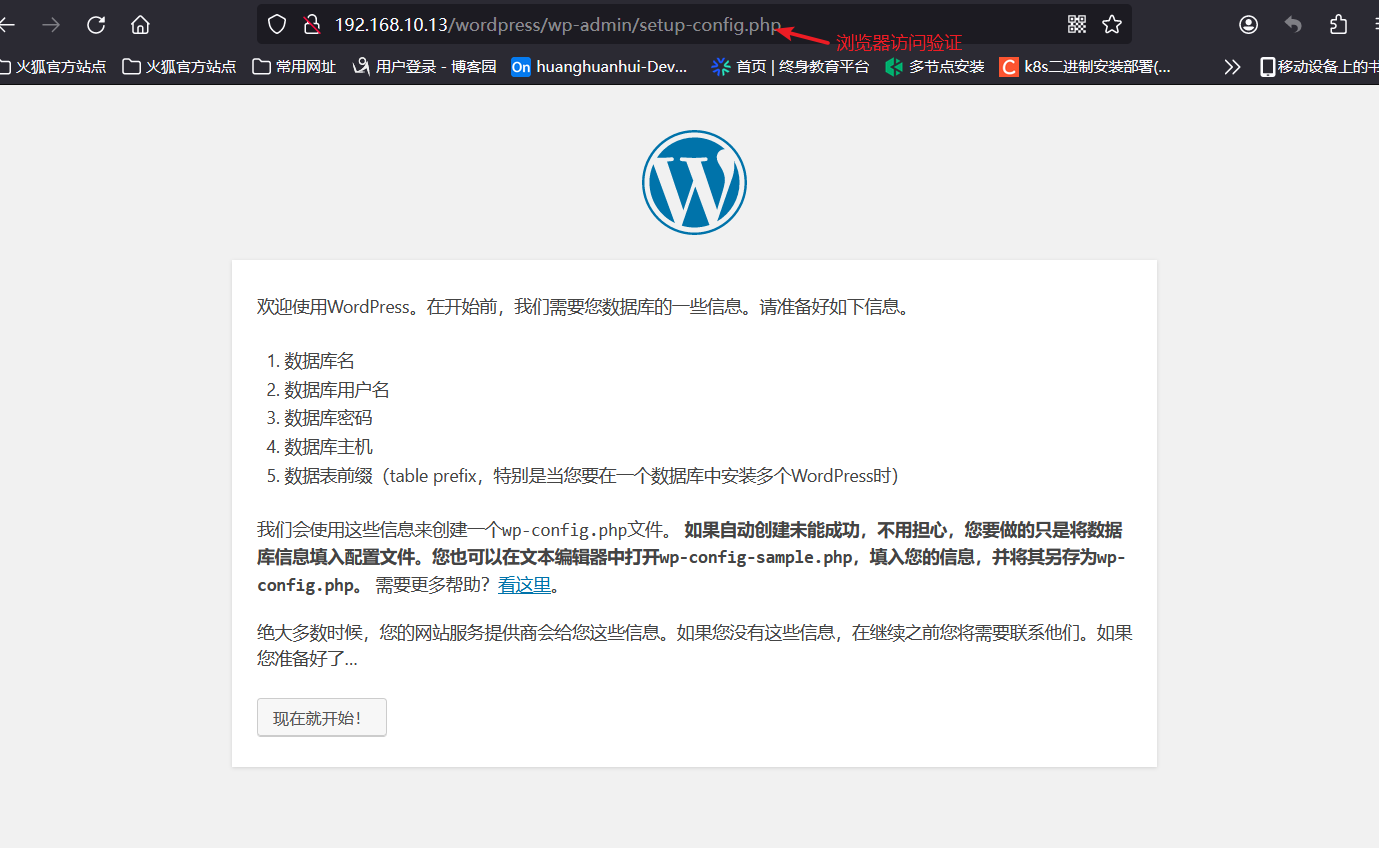Screen dimensions: 1379x848
Task: Click list item 数据库用户名
Action: coord(337,390)
